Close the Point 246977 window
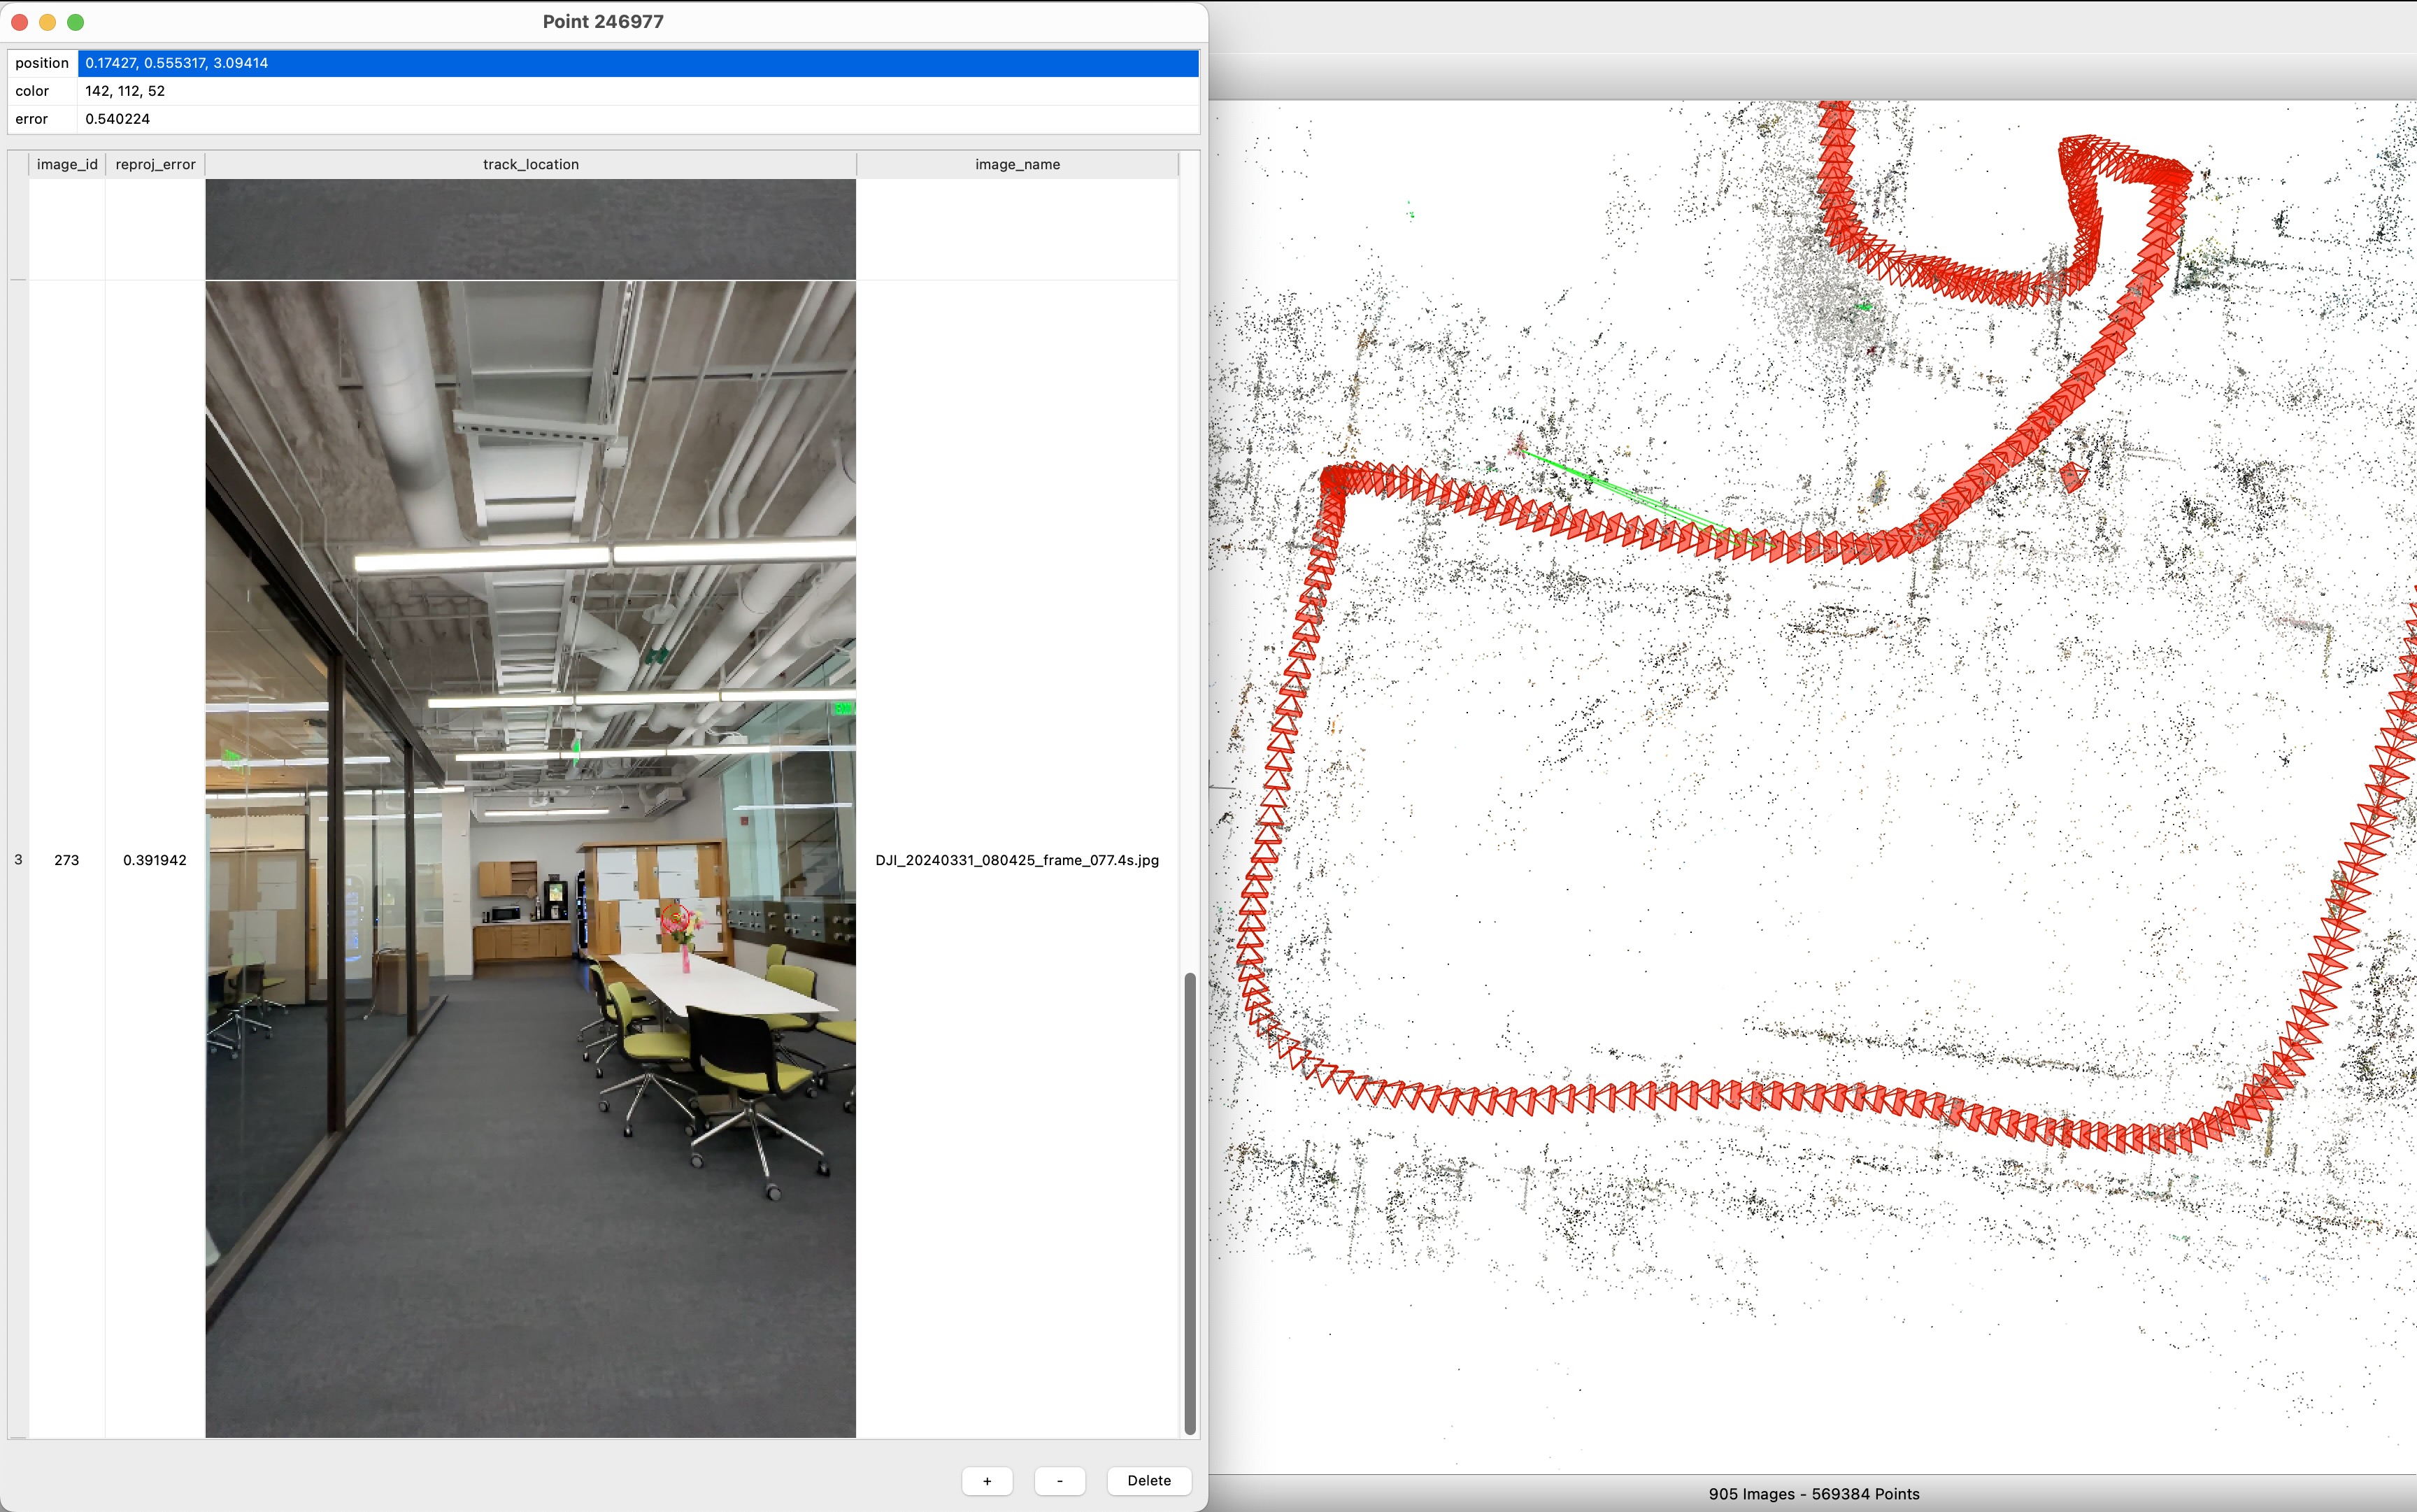The height and width of the screenshot is (1512, 2417). pos(19,22)
